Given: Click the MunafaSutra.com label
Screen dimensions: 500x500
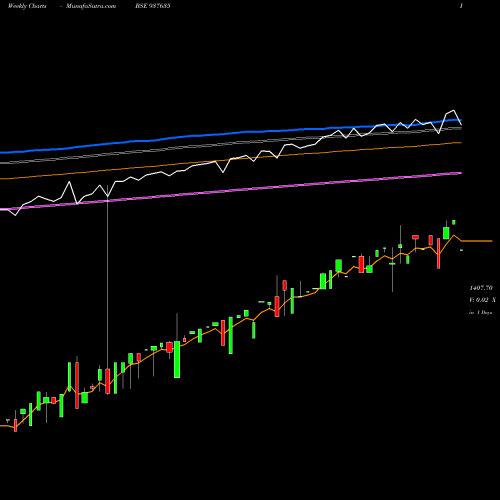Looking at the screenshot, I should (x=91, y=6).
